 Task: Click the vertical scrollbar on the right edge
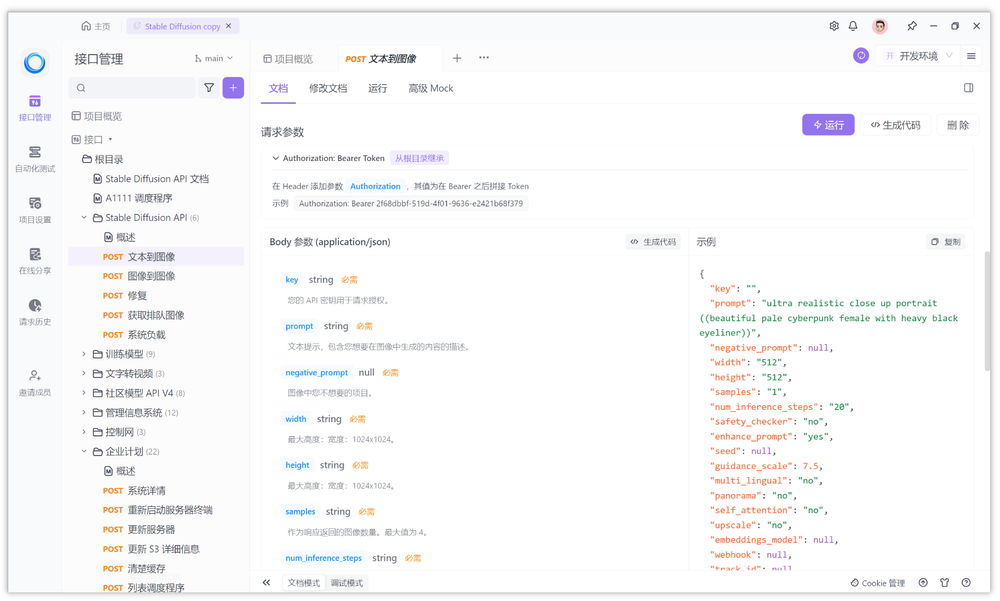(987, 311)
